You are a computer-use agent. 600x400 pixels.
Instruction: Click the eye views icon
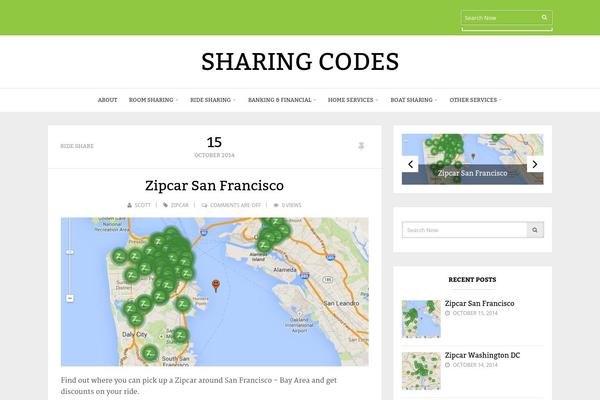click(x=276, y=205)
